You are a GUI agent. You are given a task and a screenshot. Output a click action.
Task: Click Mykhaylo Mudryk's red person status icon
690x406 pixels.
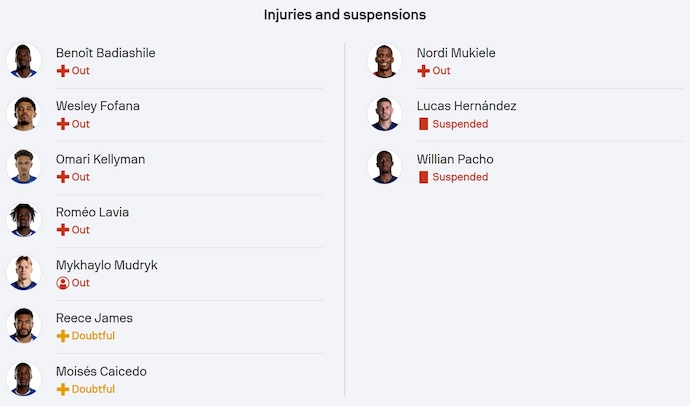click(x=62, y=283)
